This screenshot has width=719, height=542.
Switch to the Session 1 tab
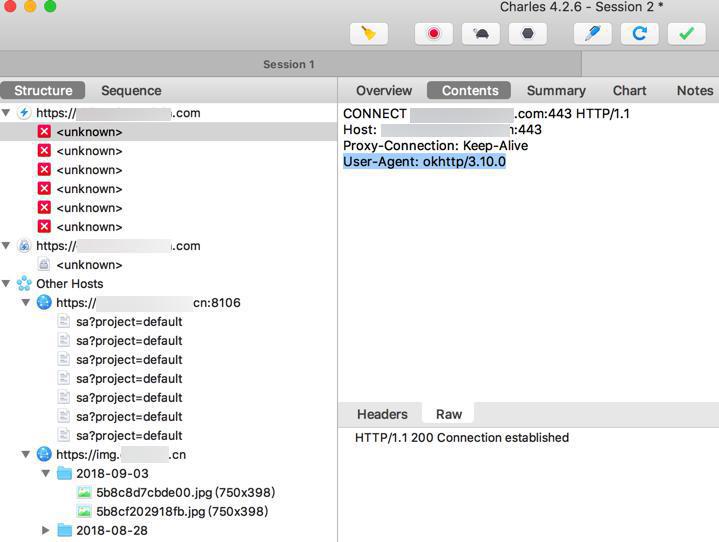coord(289,64)
